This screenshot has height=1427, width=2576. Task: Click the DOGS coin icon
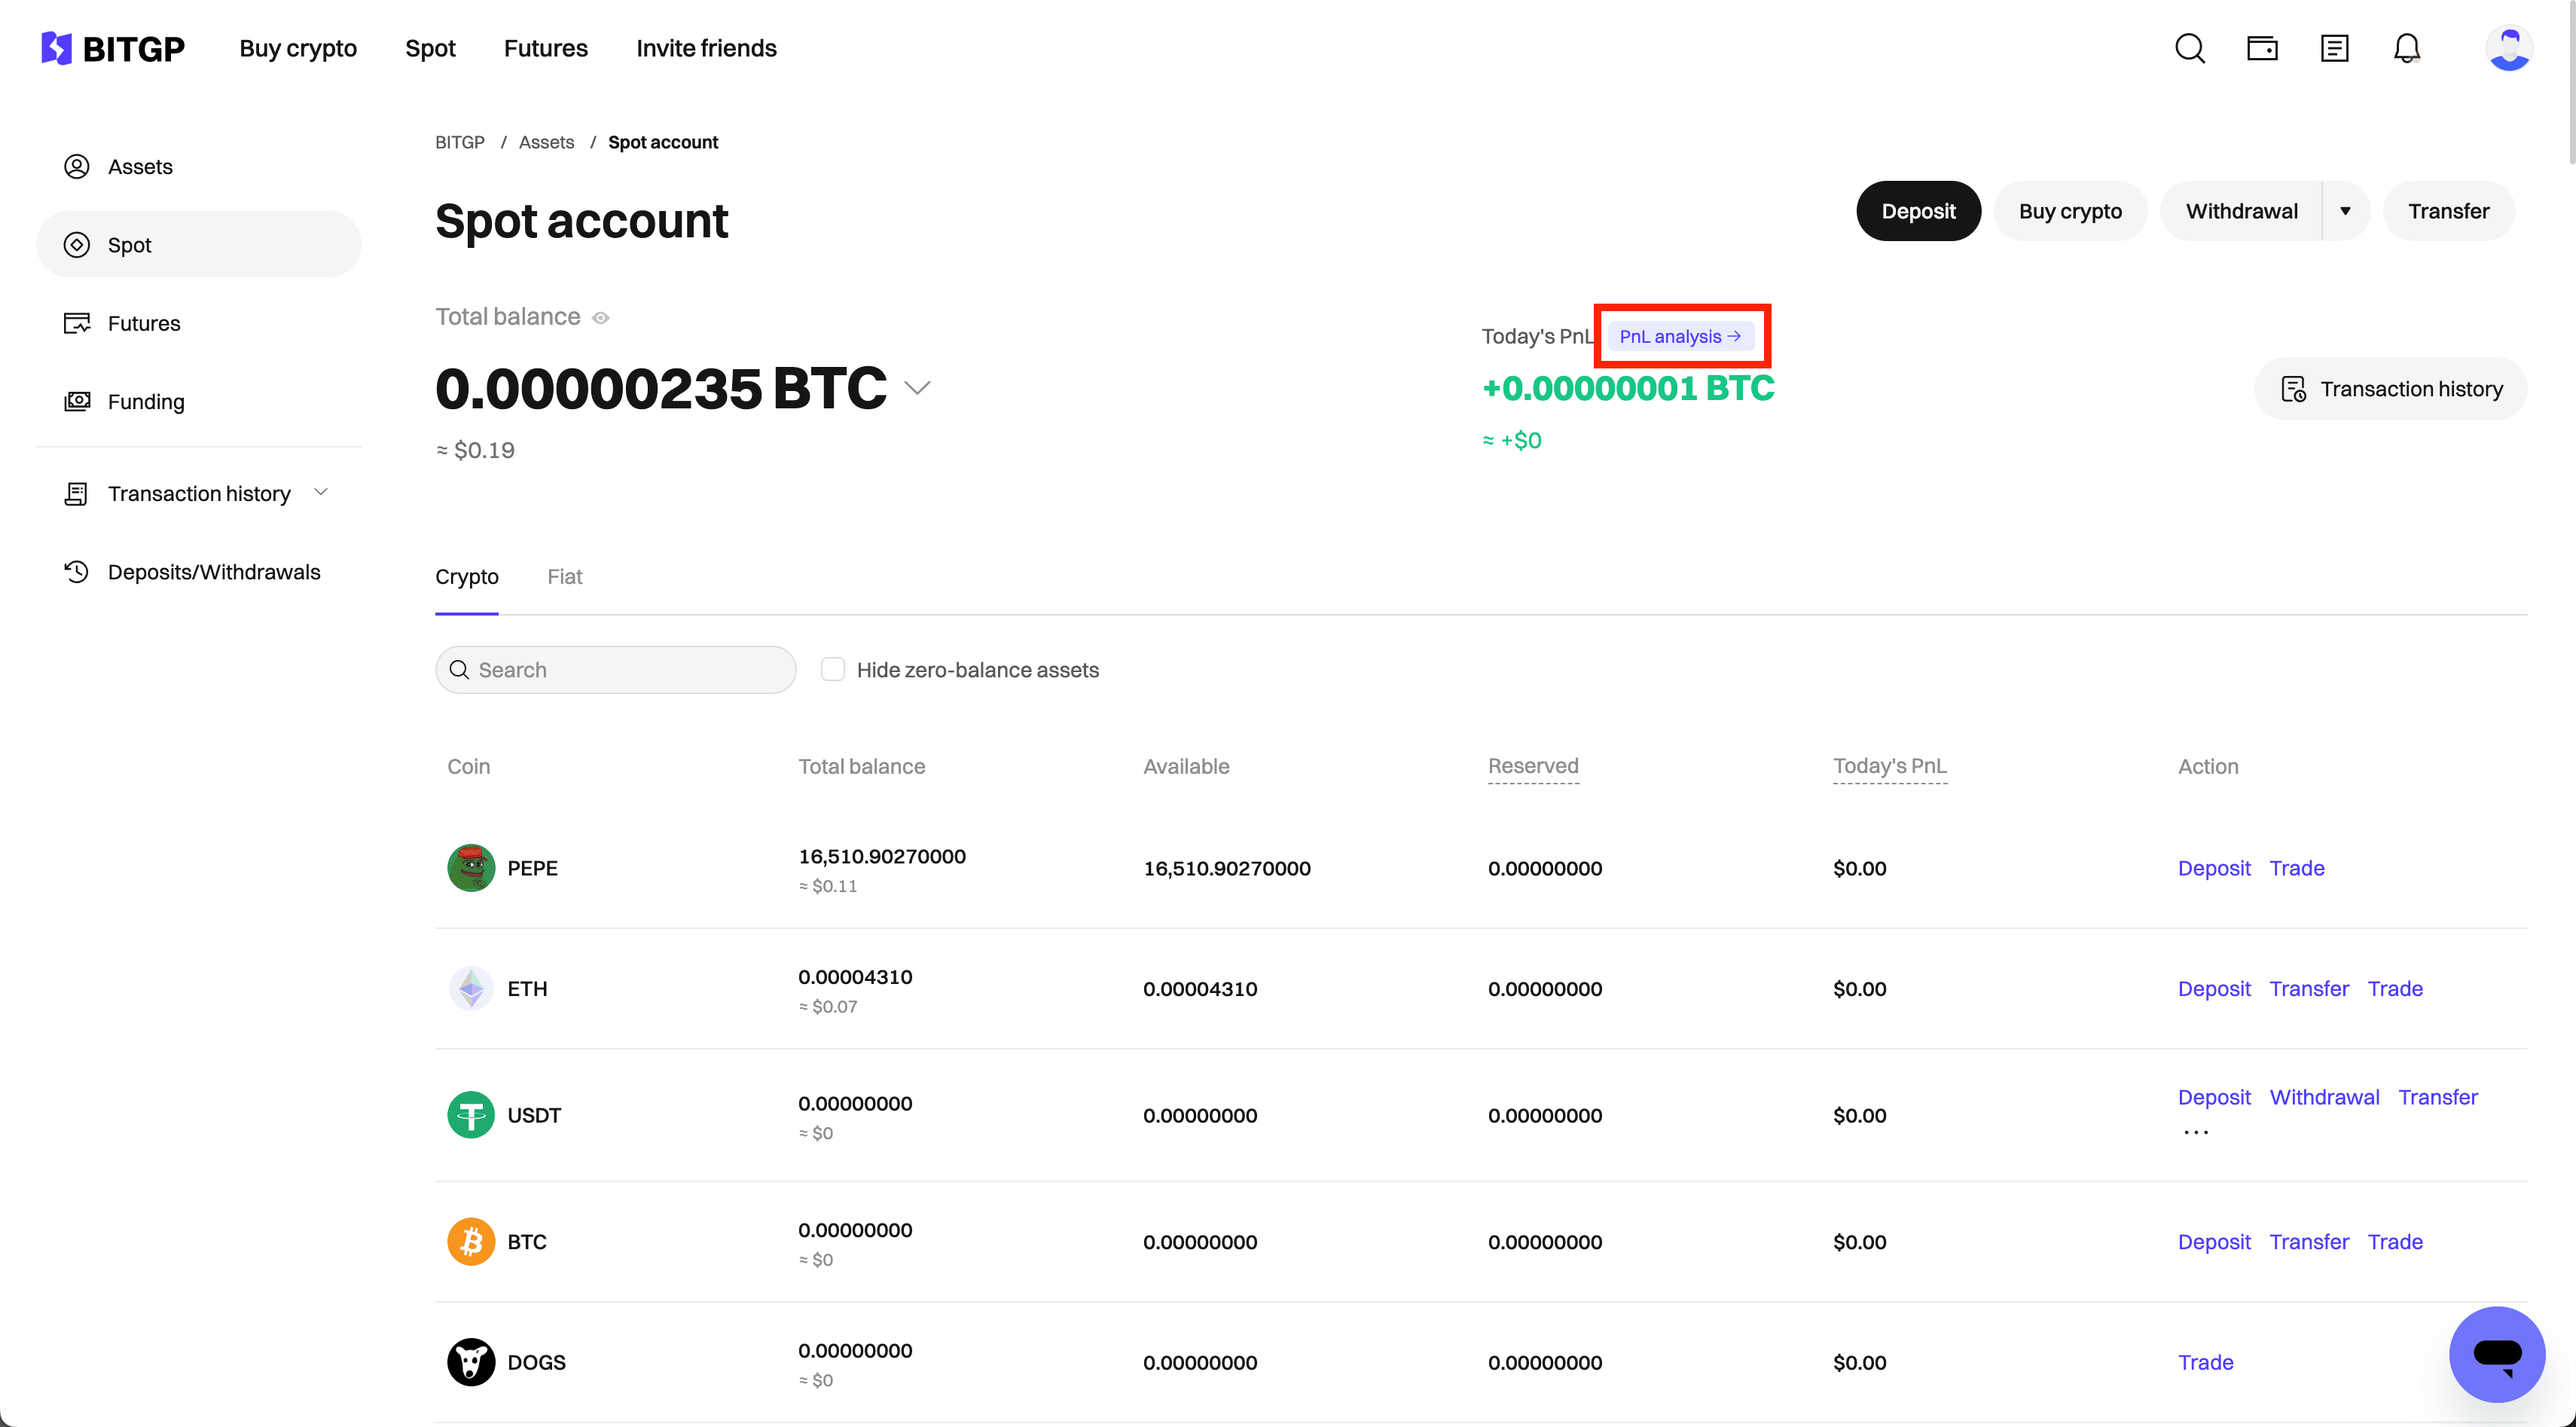(x=471, y=1362)
